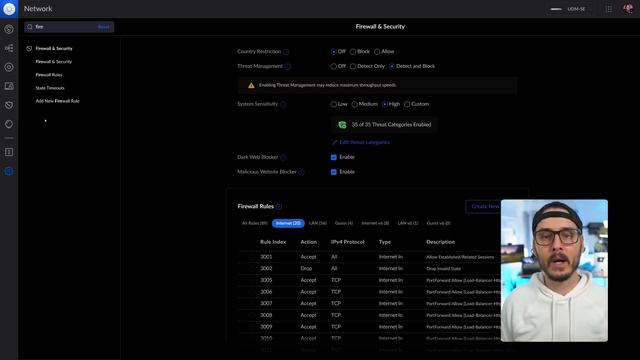Open State Timeouts search result
Image resolution: width=640 pixels, height=360 pixels.
pos(50,88)
